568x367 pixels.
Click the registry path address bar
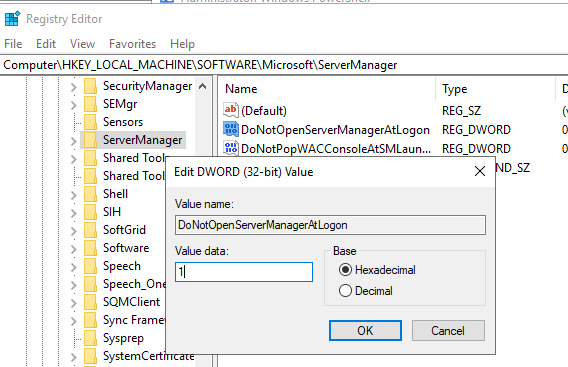point(284,65)
